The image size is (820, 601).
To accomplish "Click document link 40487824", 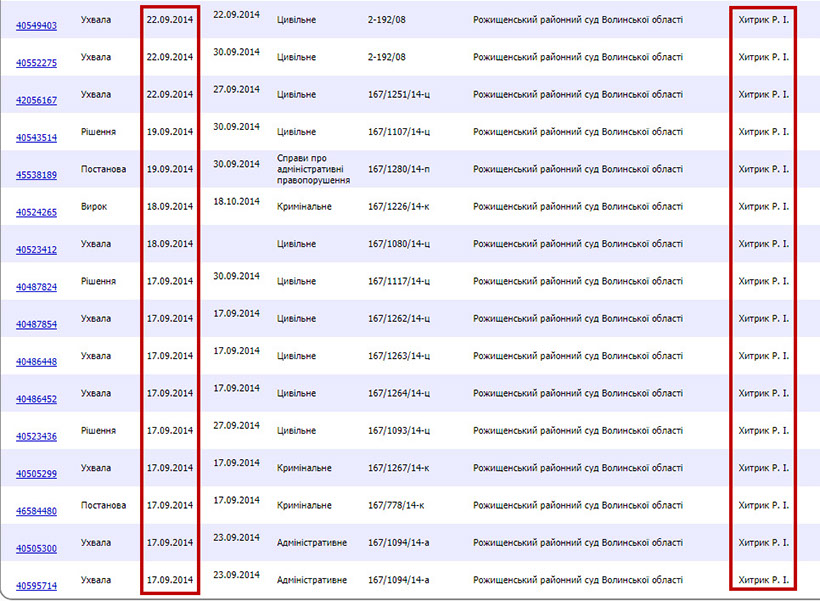I will point(36,287).
